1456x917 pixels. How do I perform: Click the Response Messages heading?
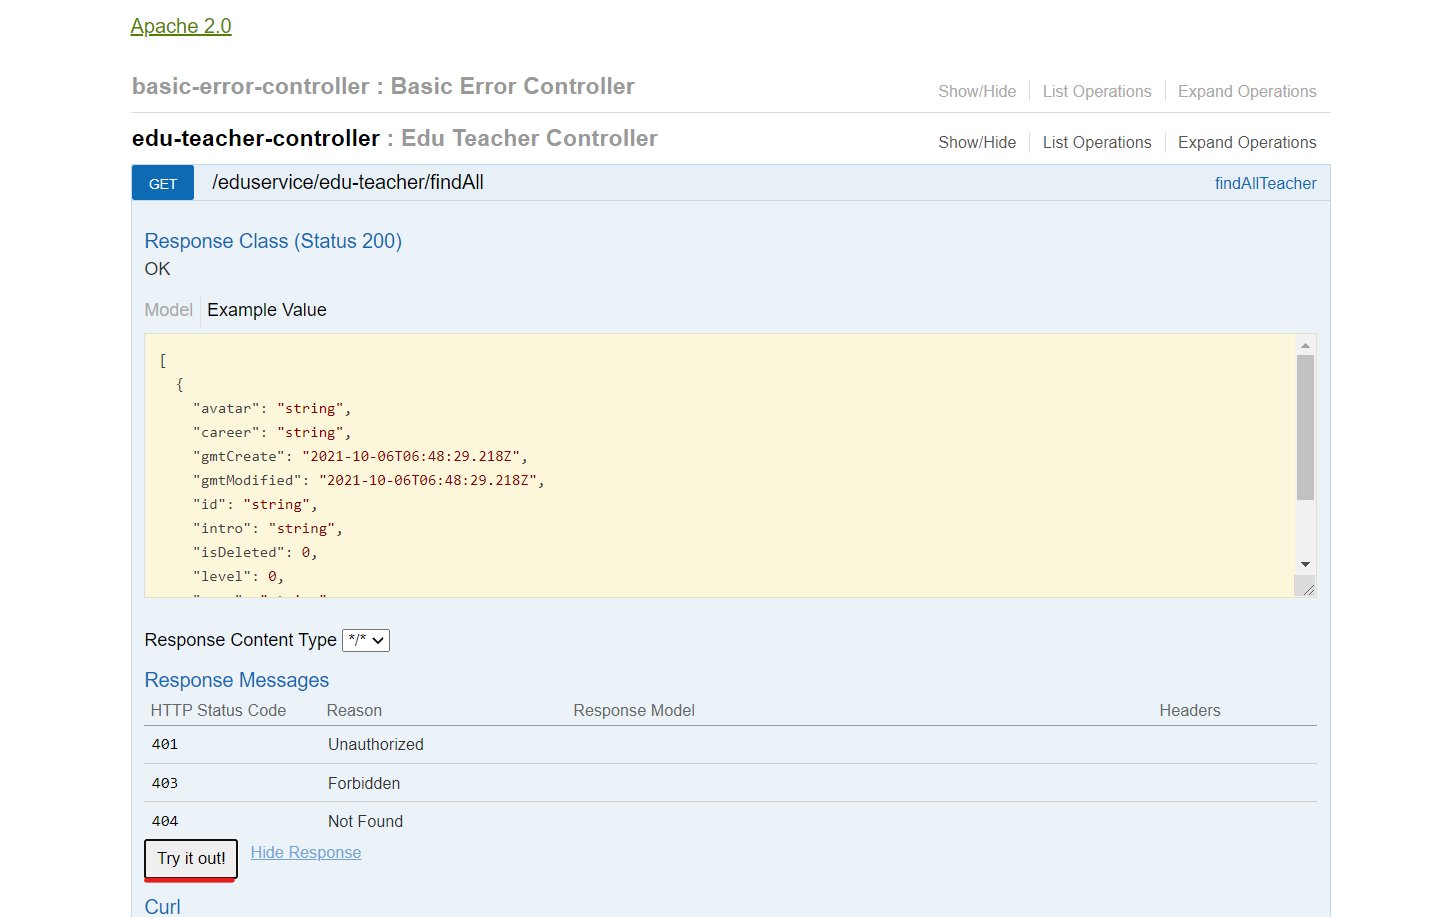pyautogui.click(x=237, y=680)
